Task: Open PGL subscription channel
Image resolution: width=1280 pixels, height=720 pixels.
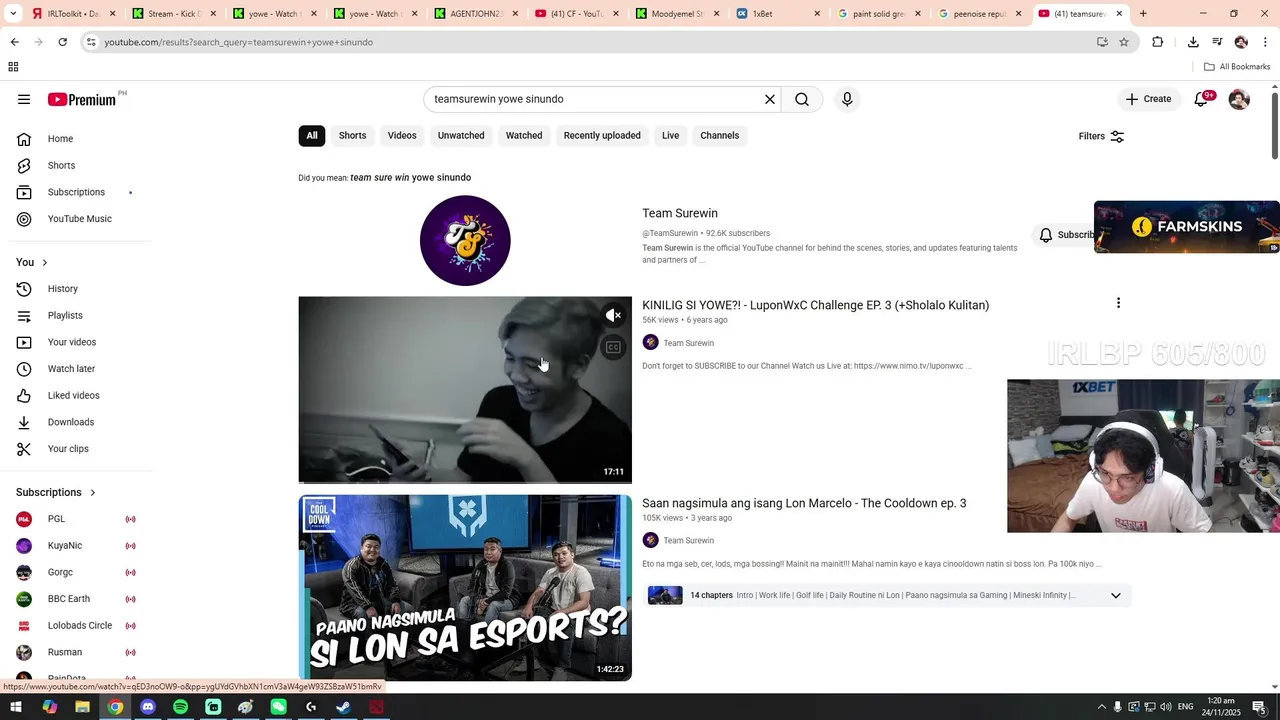Action: (x=80, y=519)
